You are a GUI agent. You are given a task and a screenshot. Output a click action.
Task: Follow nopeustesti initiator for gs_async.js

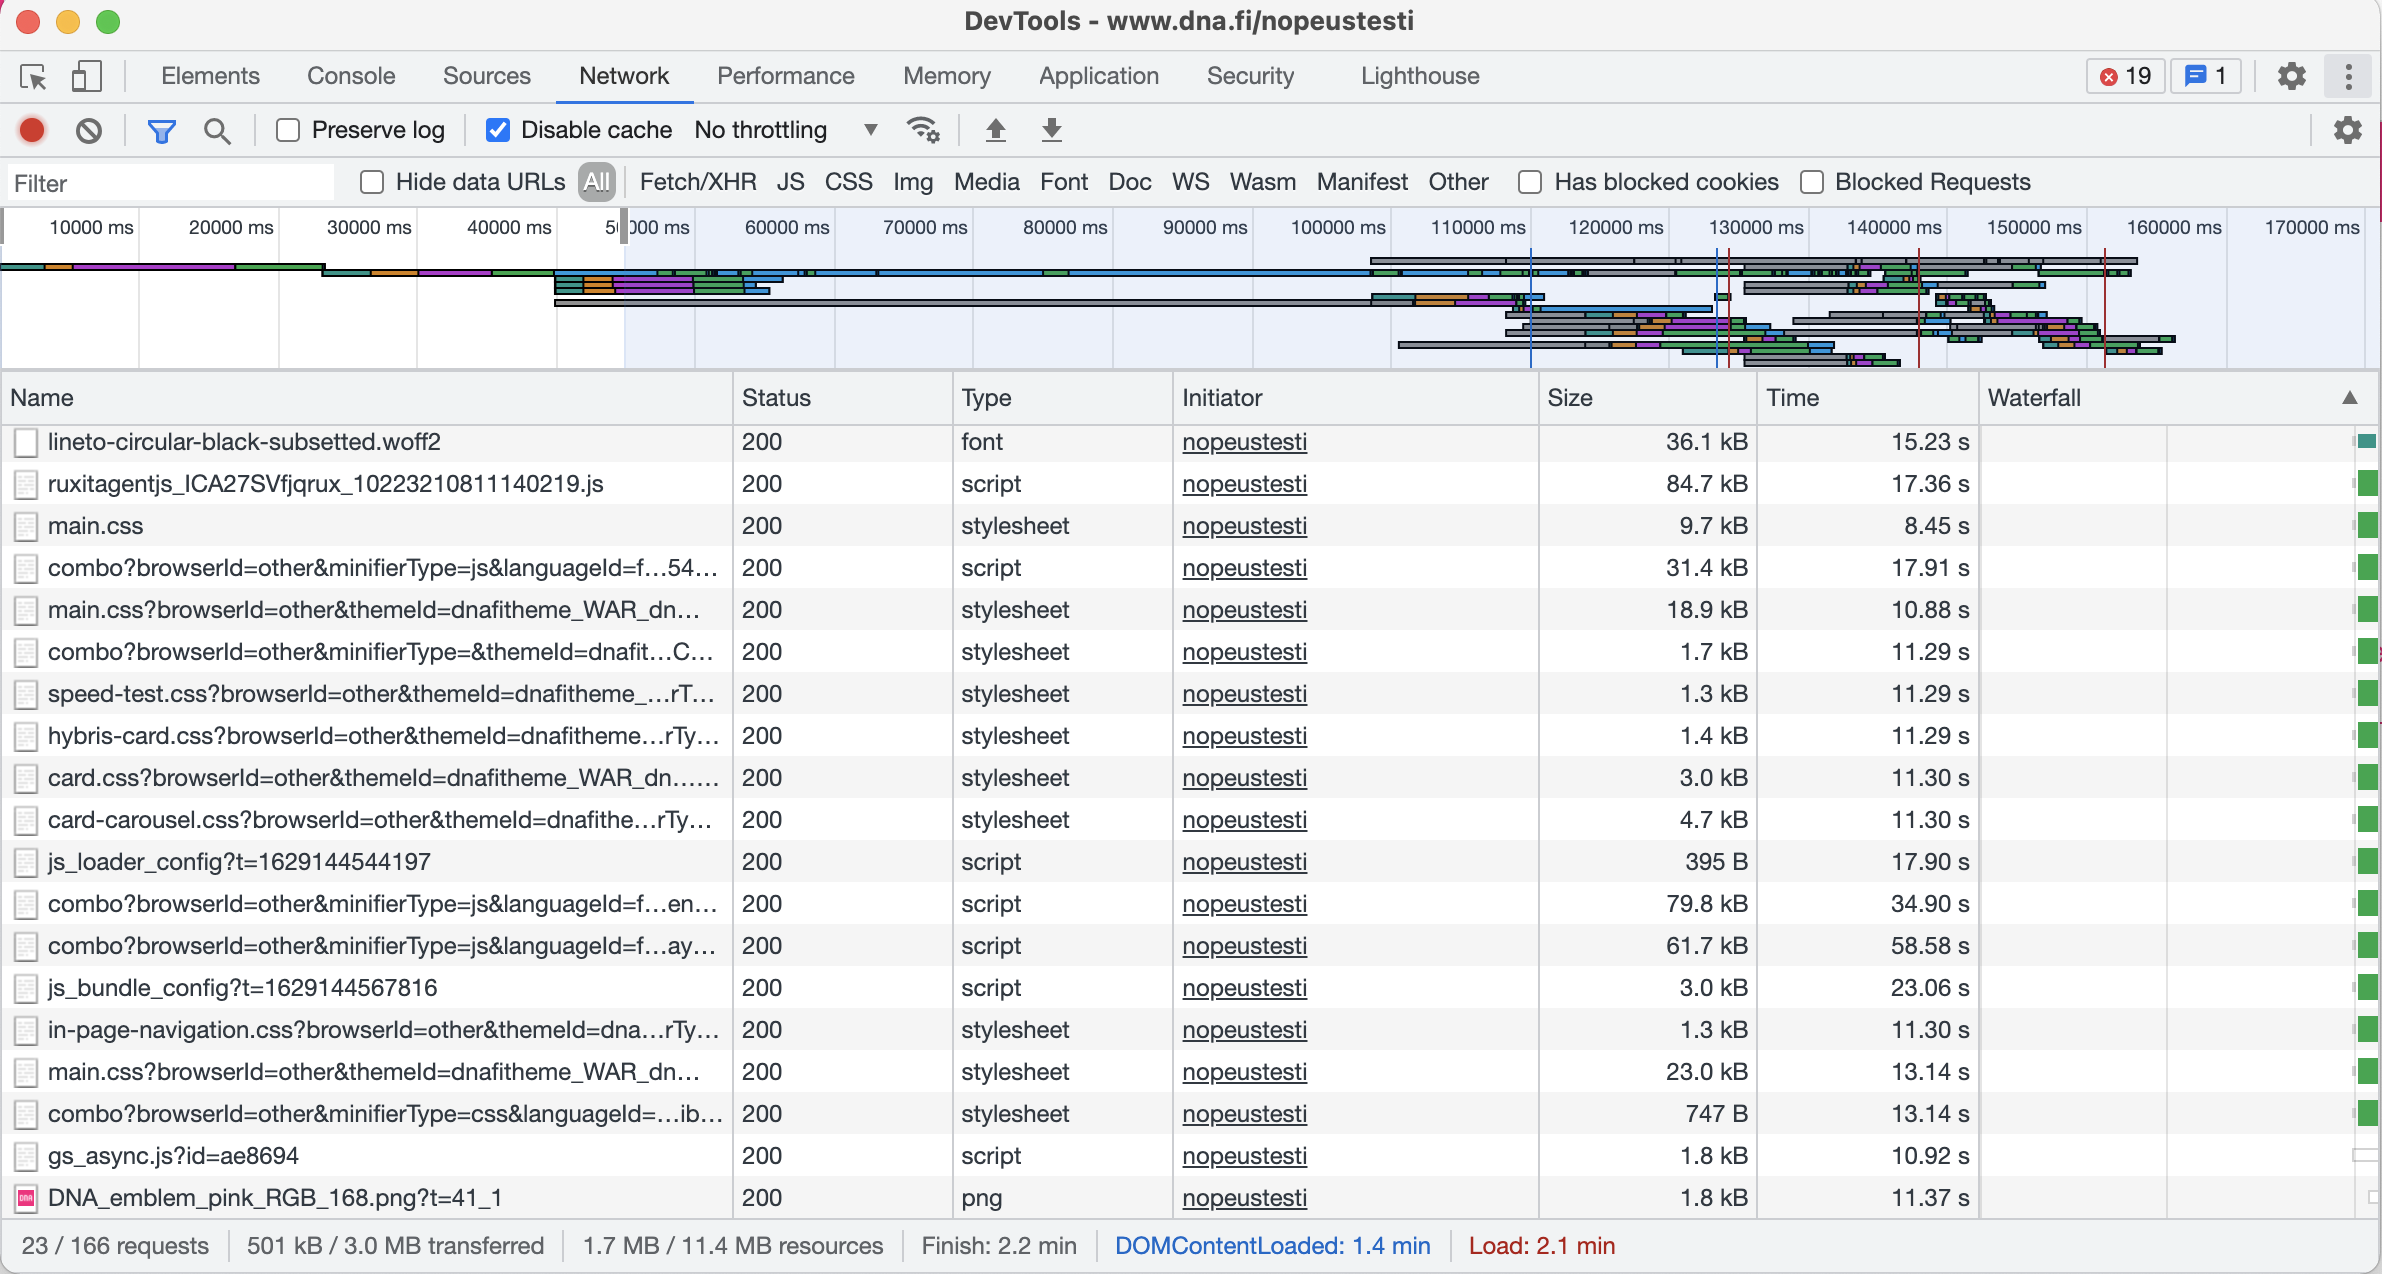pyautogui.click(x=1244, y=1156)
